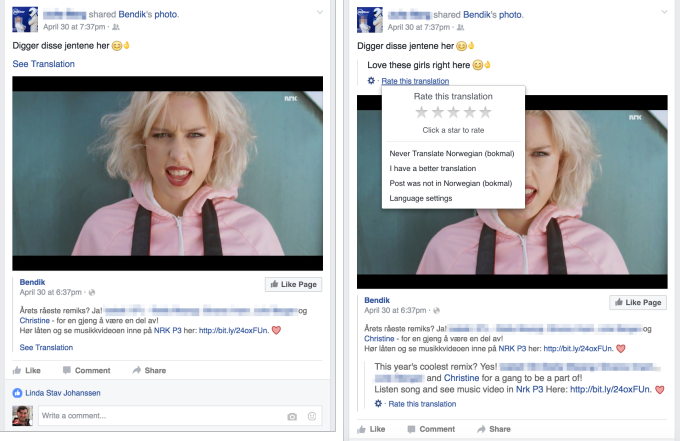Screen dimensions: 680x441
Task: Open Nrk P3 link in translated text
Action: [530, 389]
